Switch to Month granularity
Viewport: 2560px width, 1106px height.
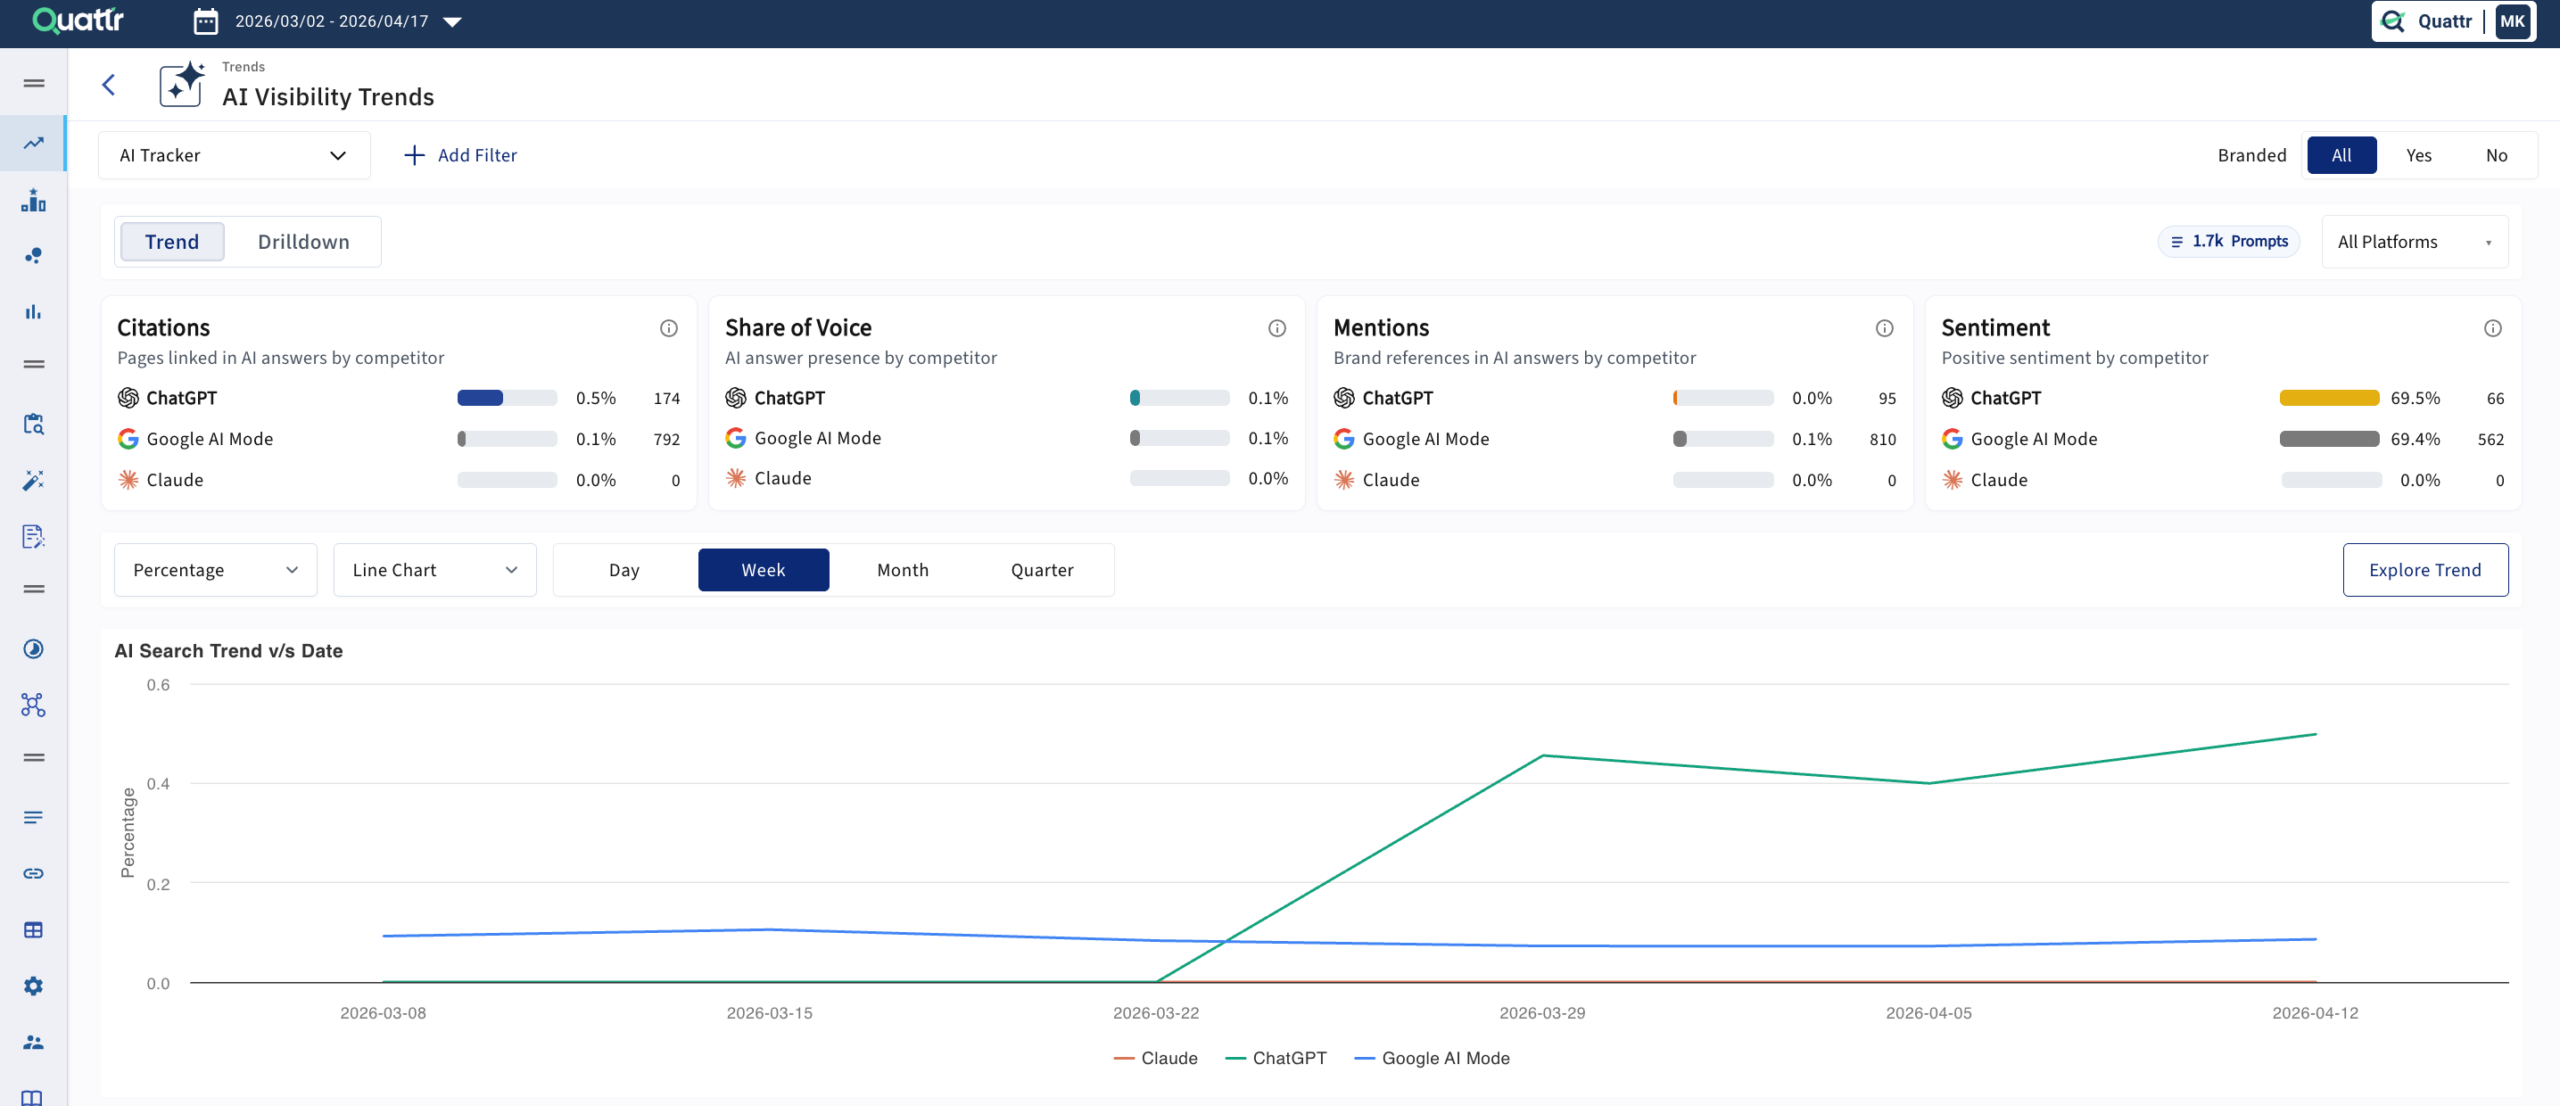[x=902, y=569]
